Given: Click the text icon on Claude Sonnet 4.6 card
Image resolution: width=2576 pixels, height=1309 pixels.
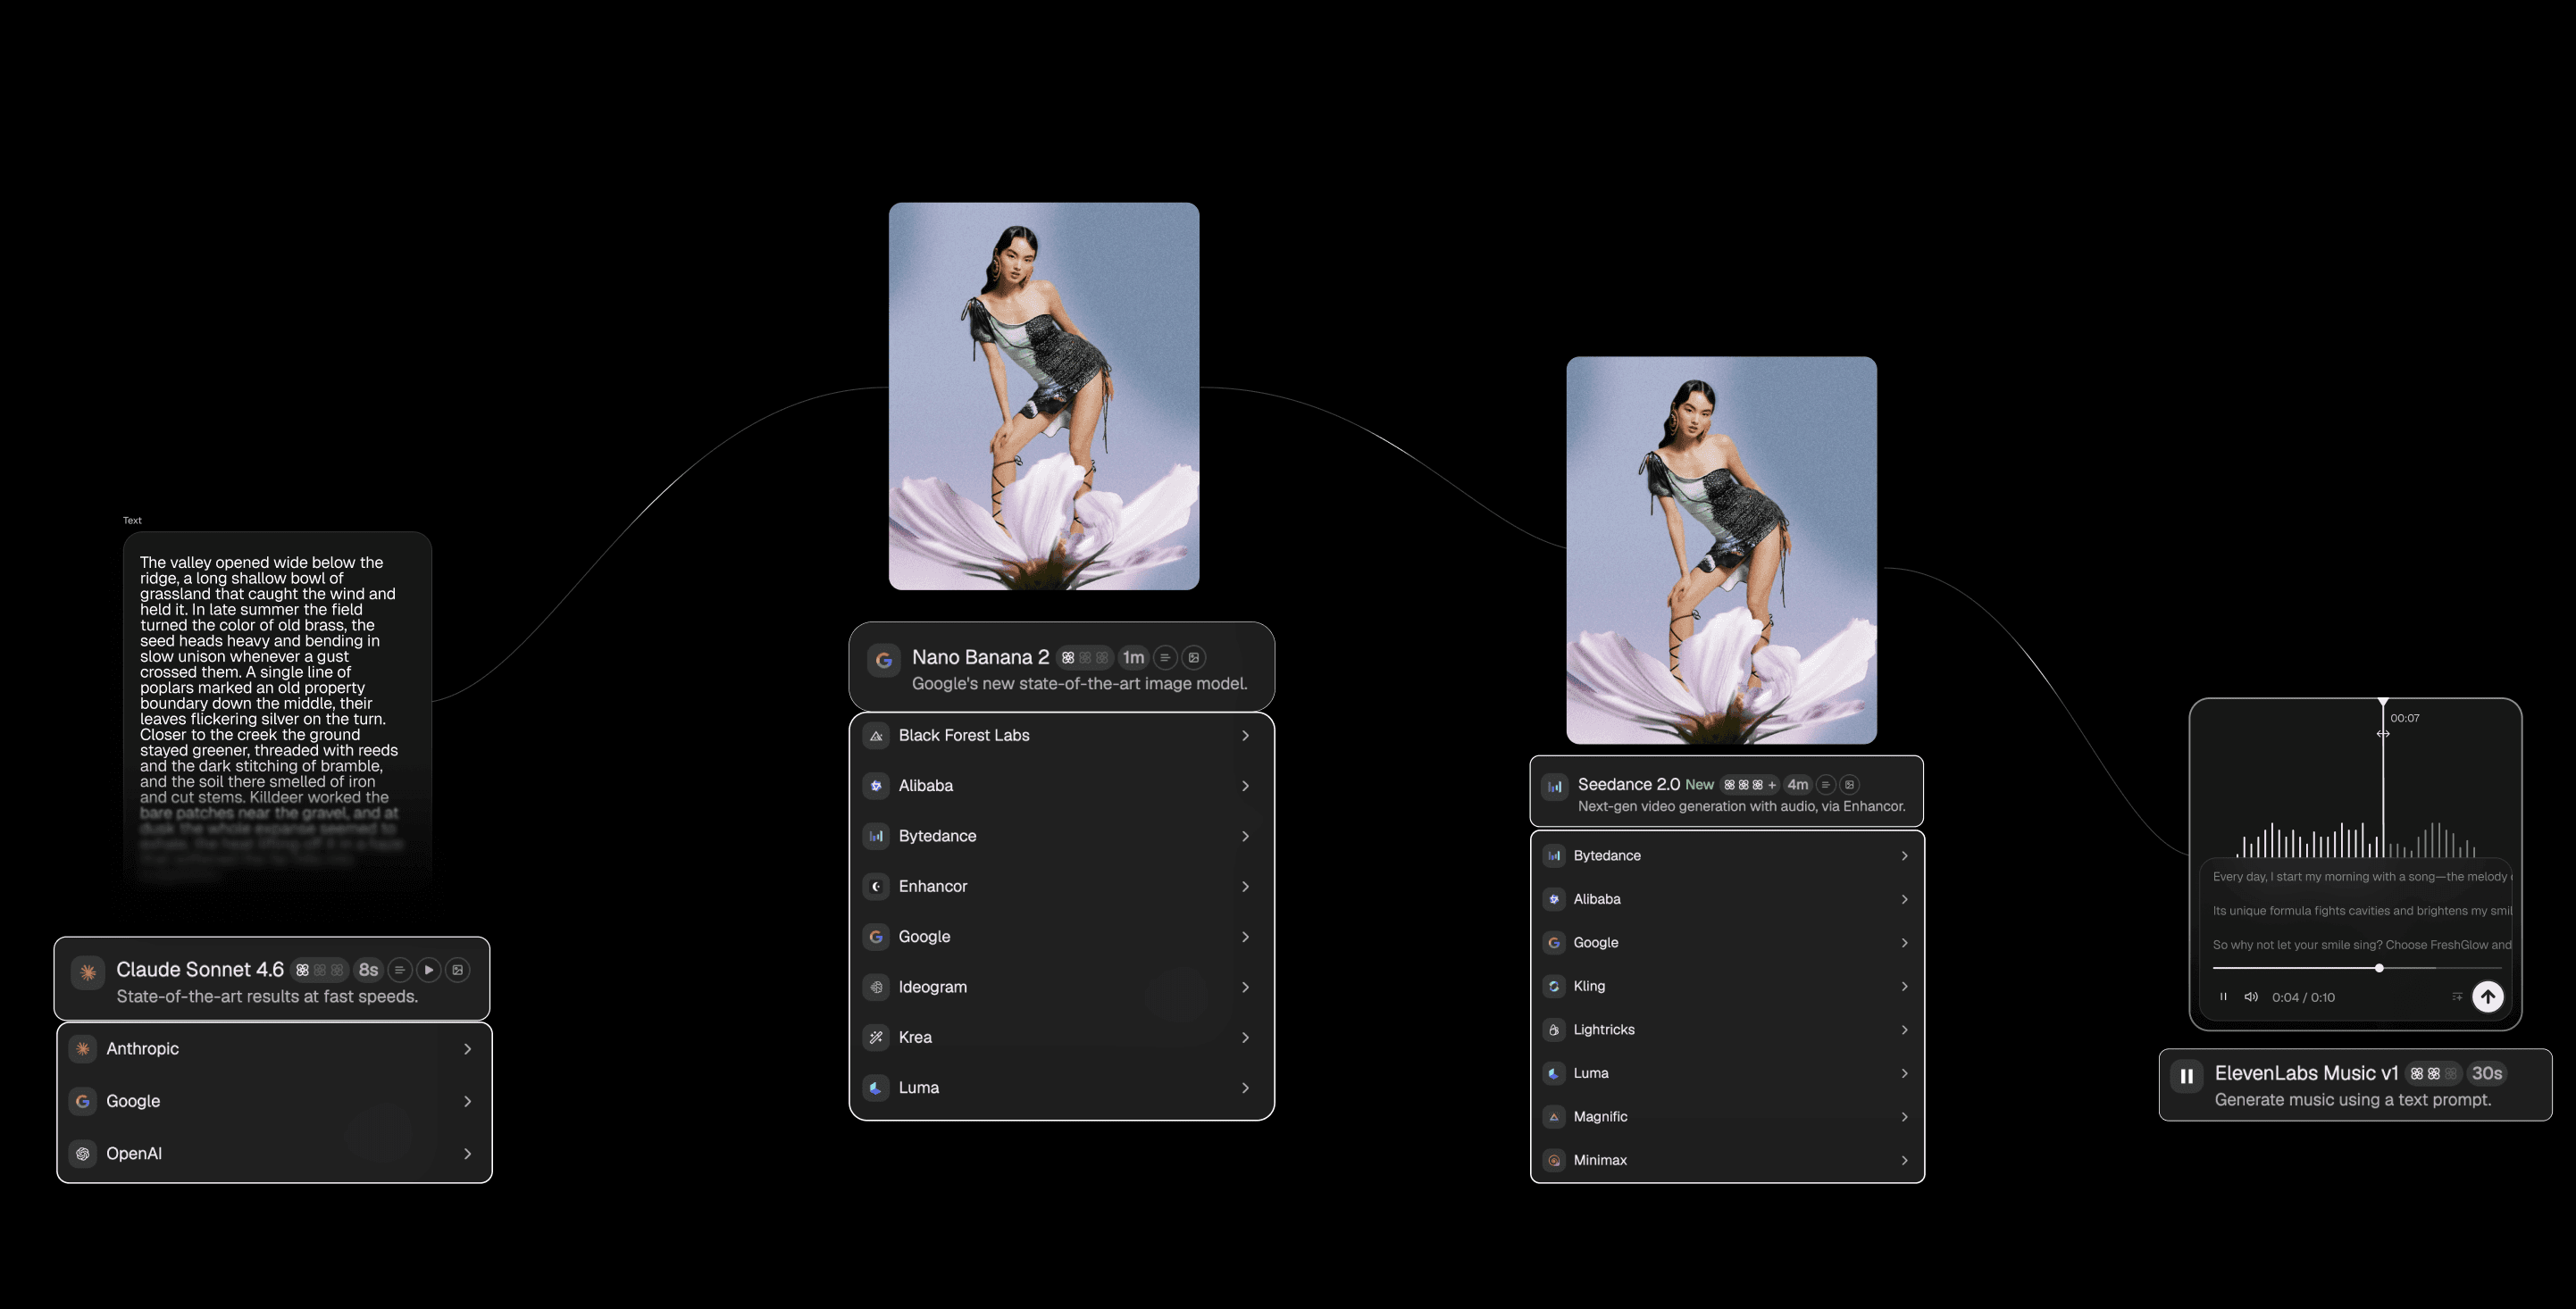Looking at the screenshot, I should (399, 970).
